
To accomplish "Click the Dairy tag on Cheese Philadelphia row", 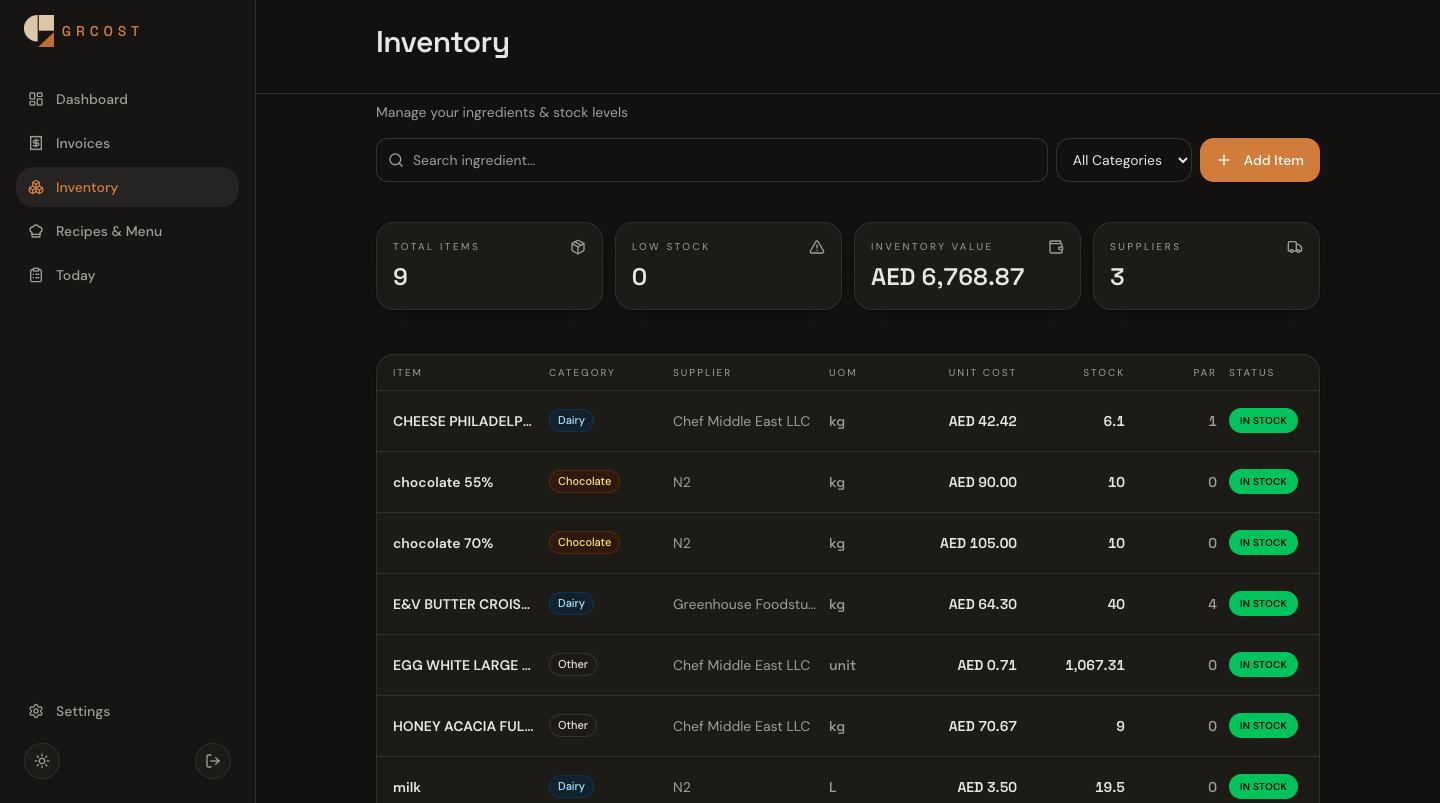I will click(x=571, y=421).
